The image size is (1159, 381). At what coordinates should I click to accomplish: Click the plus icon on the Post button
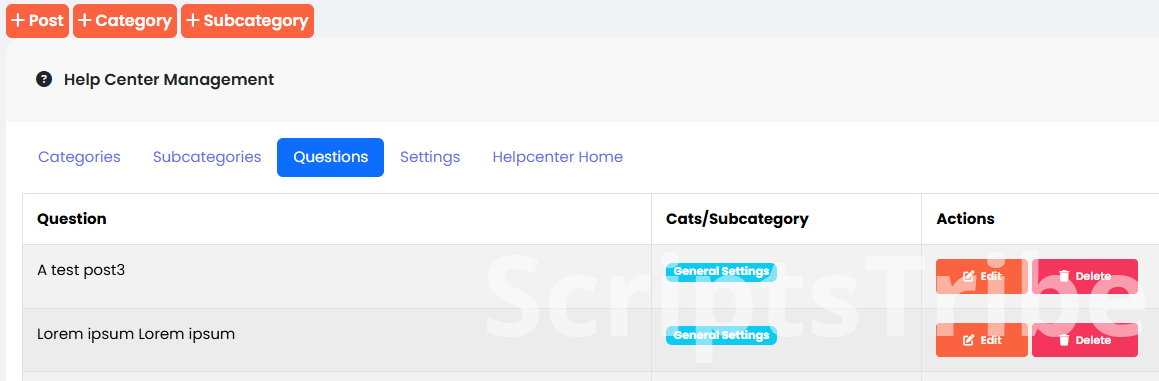coord(18,21)
